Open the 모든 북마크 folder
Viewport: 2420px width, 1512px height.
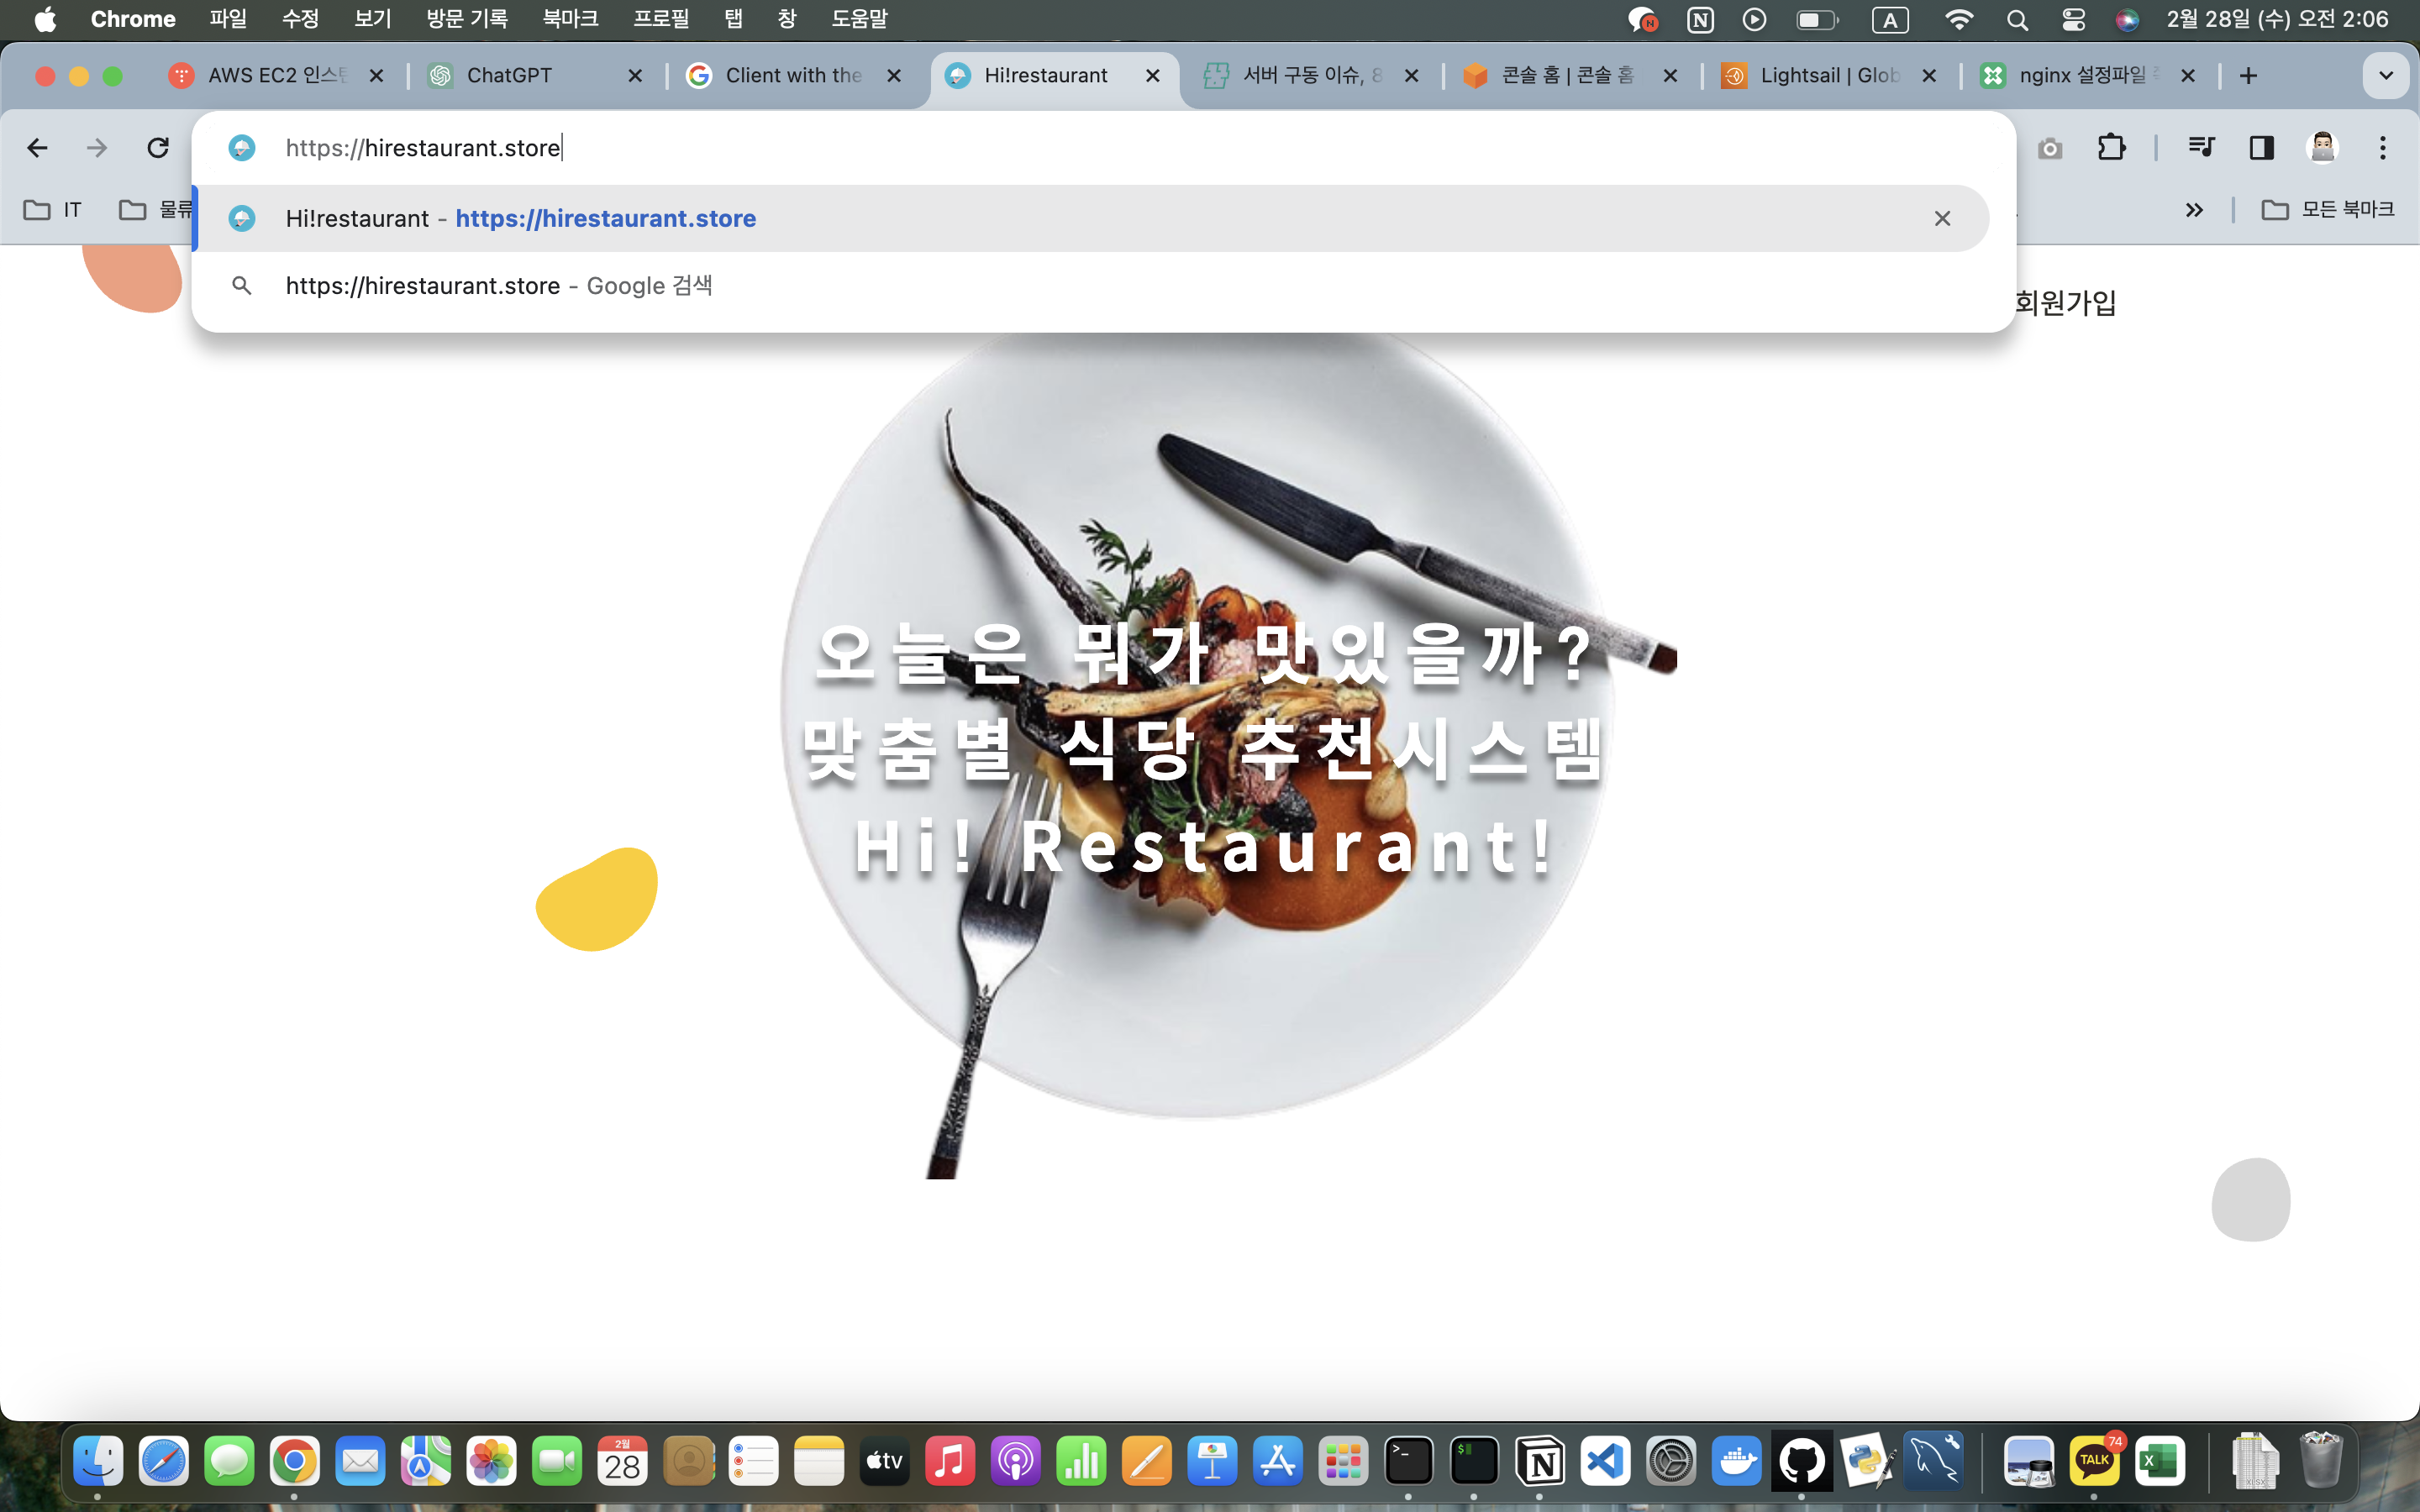point(2328,210)
